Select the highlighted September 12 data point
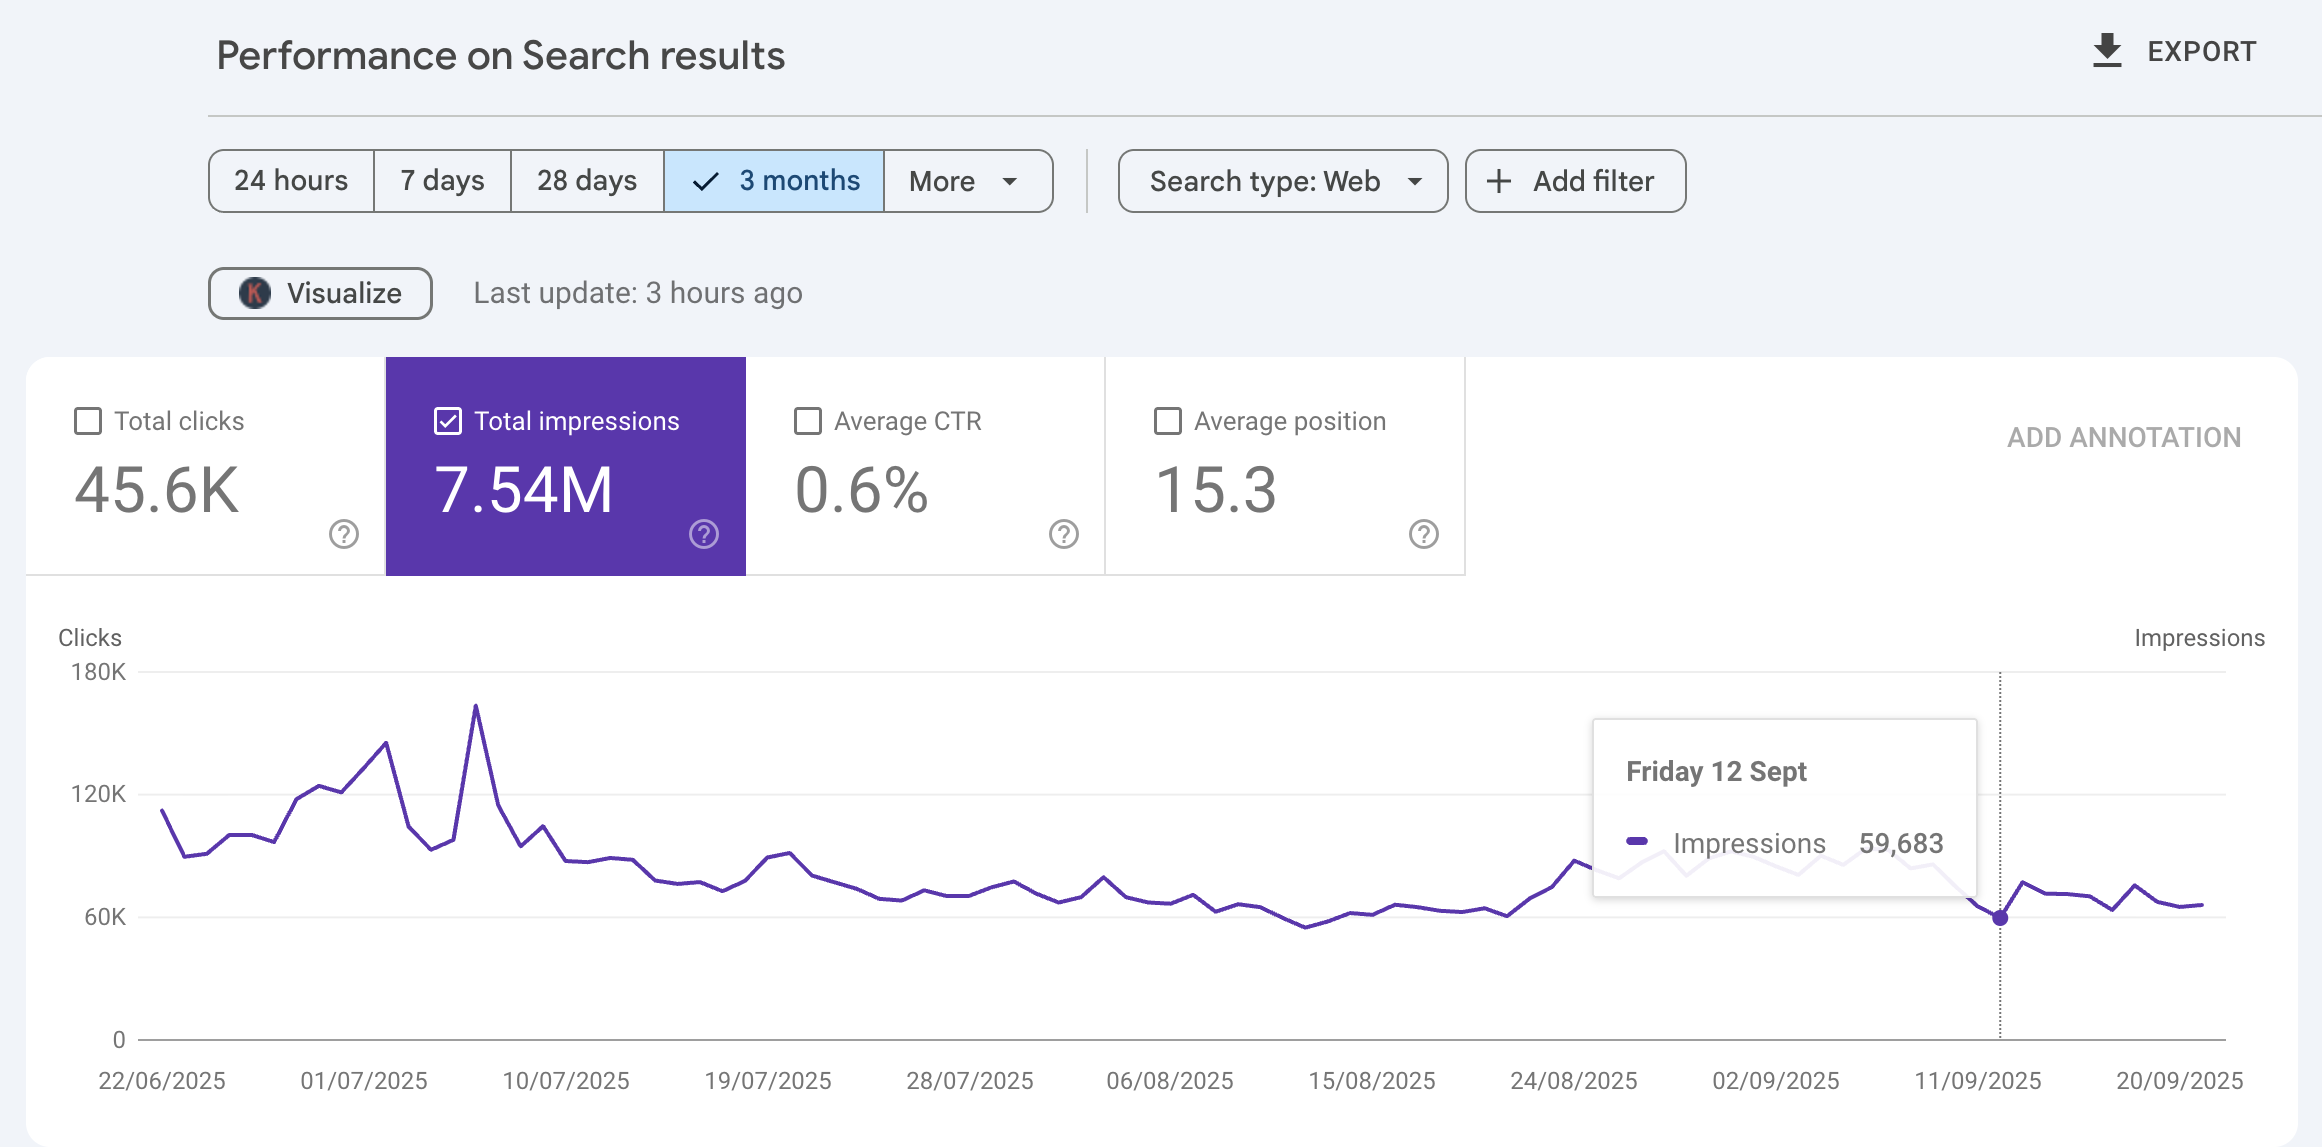 (1999, 919)
